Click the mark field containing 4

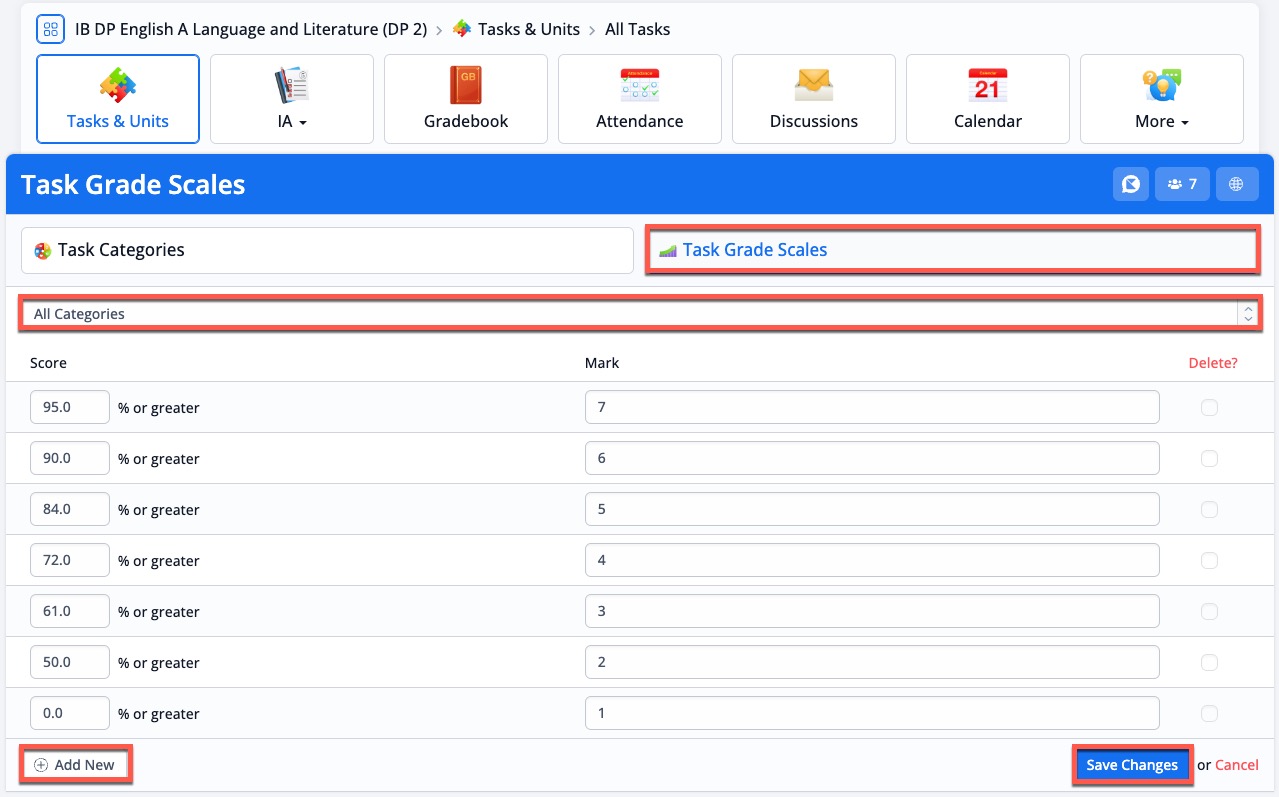(872, 560)
